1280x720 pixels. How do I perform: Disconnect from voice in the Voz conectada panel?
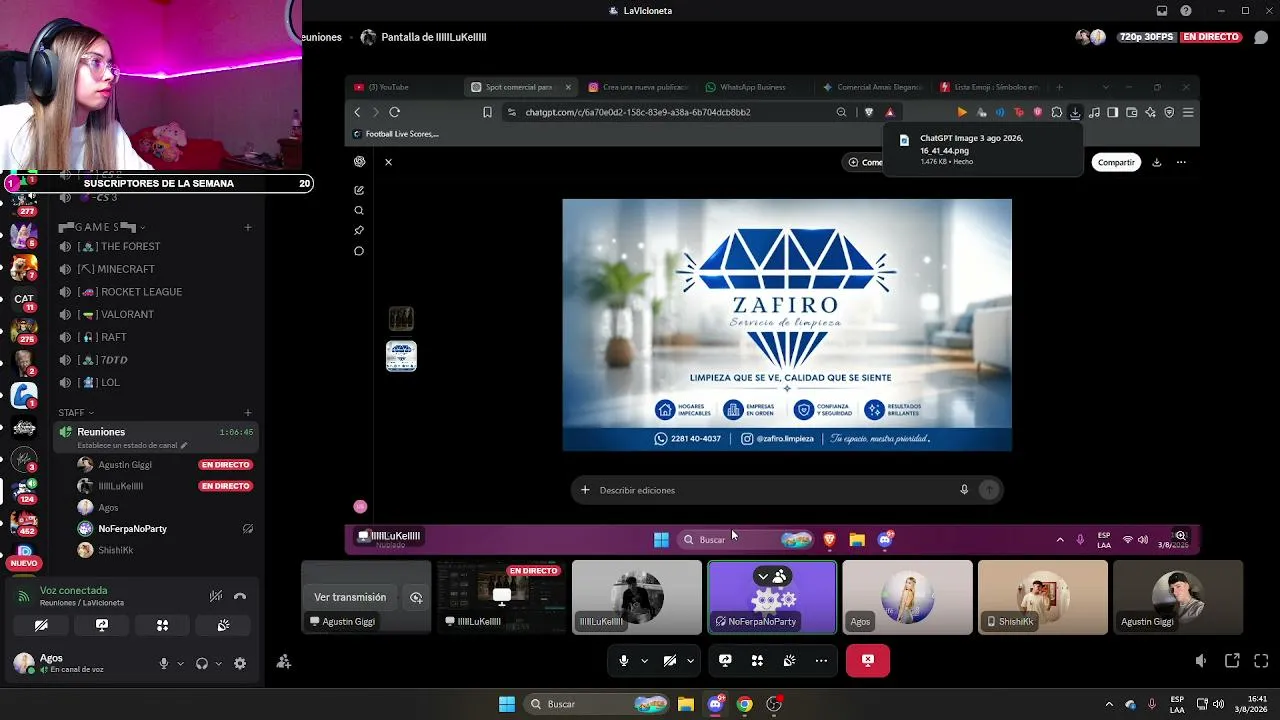point(240,596)
